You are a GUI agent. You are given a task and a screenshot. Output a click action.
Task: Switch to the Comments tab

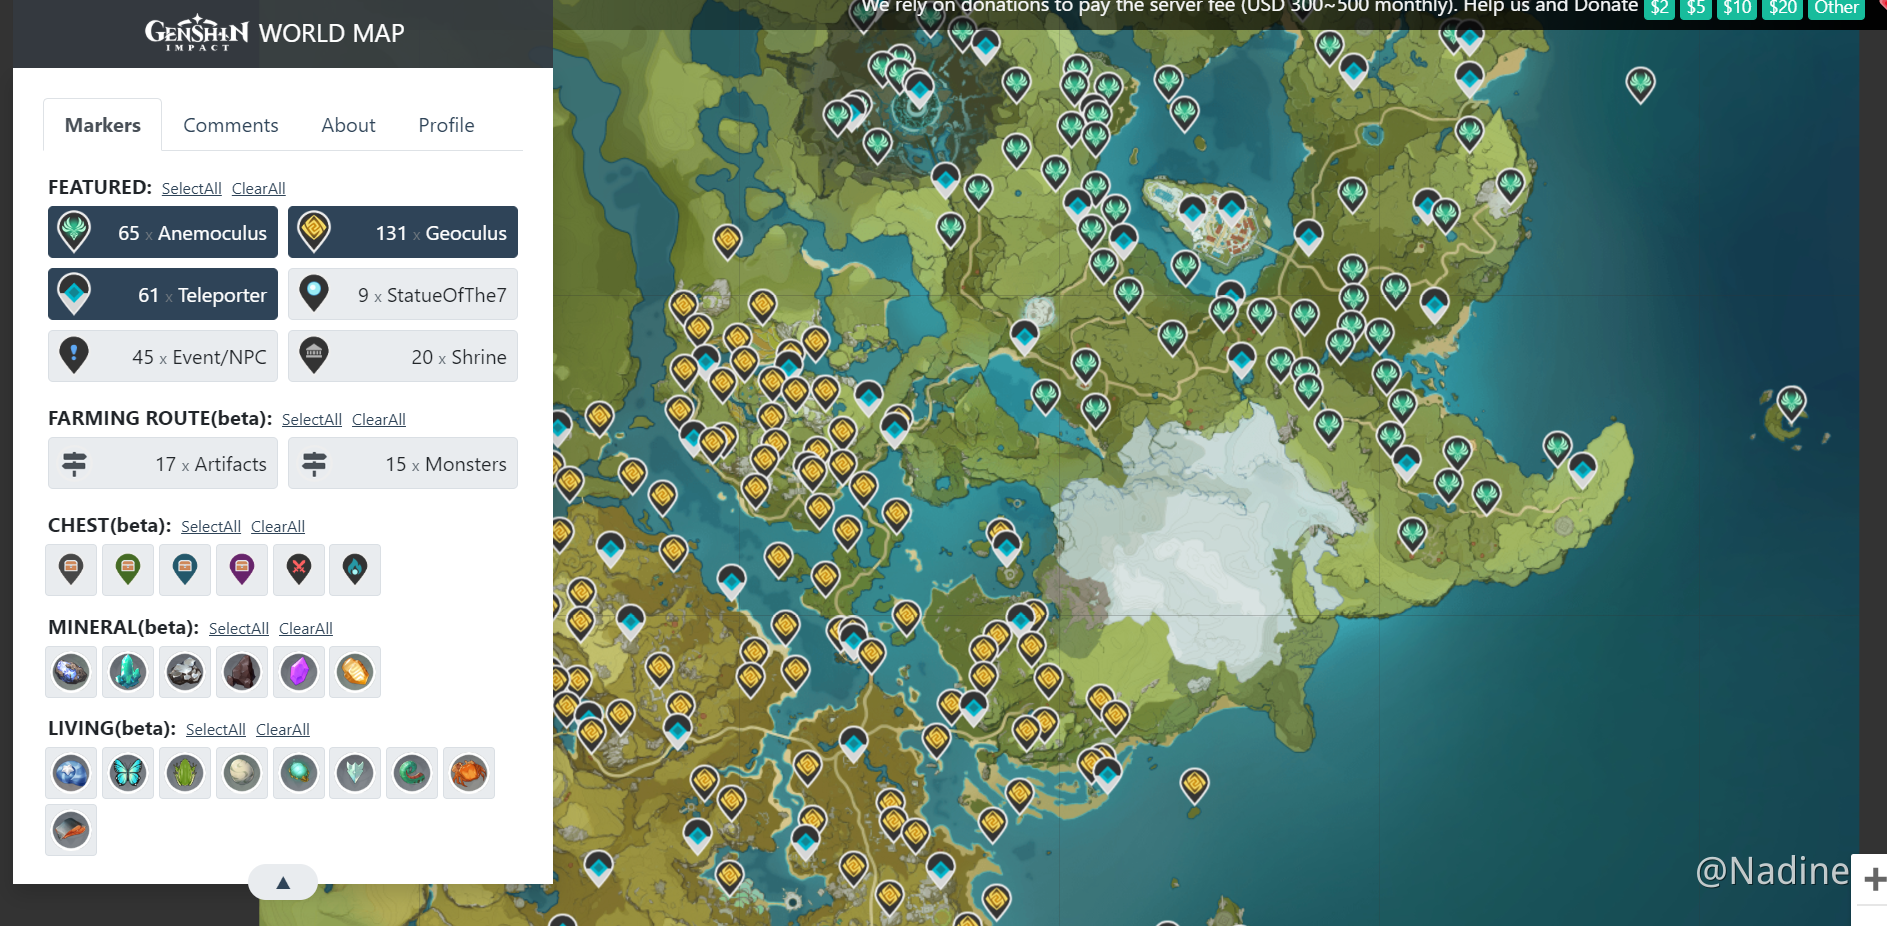(x=231, y=125)
